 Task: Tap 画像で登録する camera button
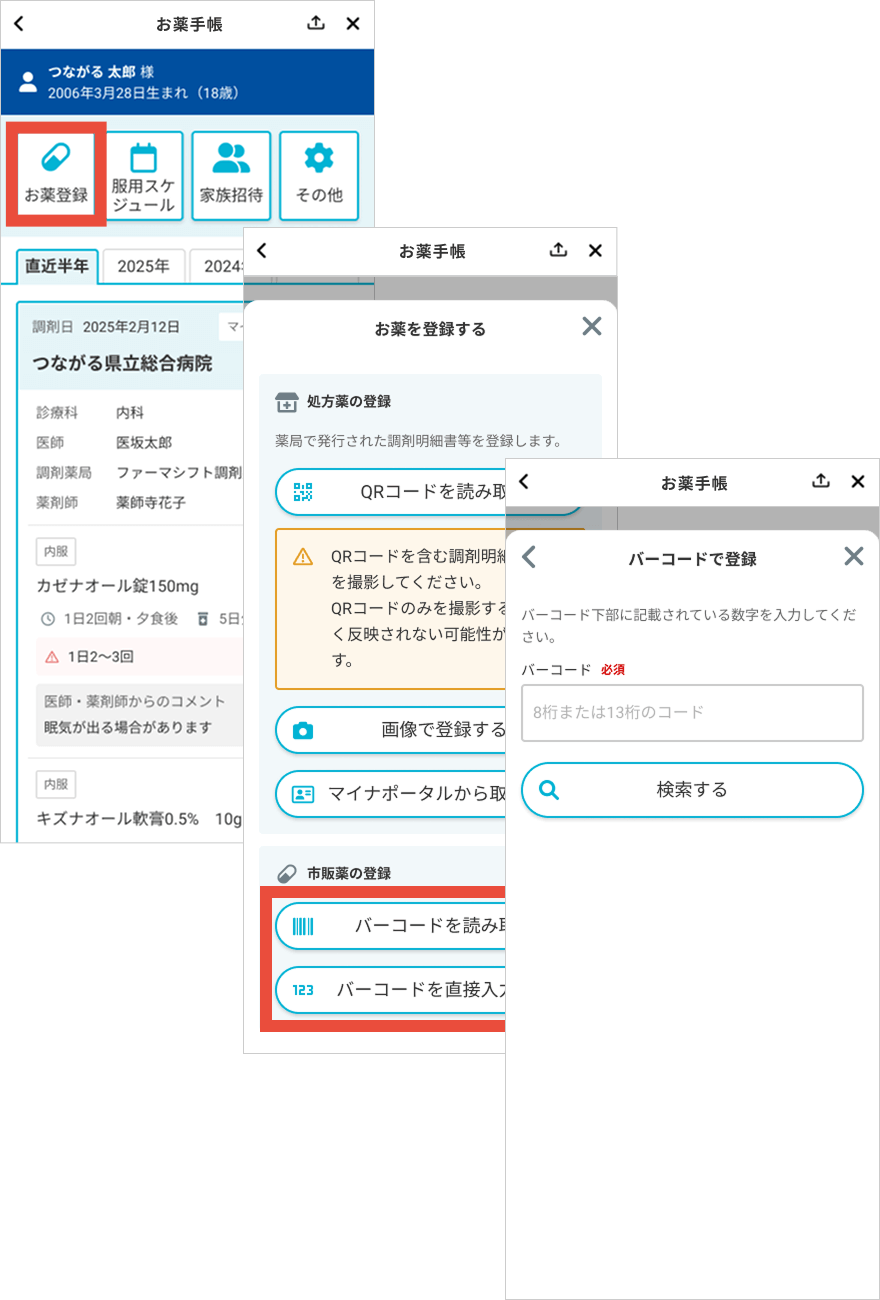coord(390,730)
